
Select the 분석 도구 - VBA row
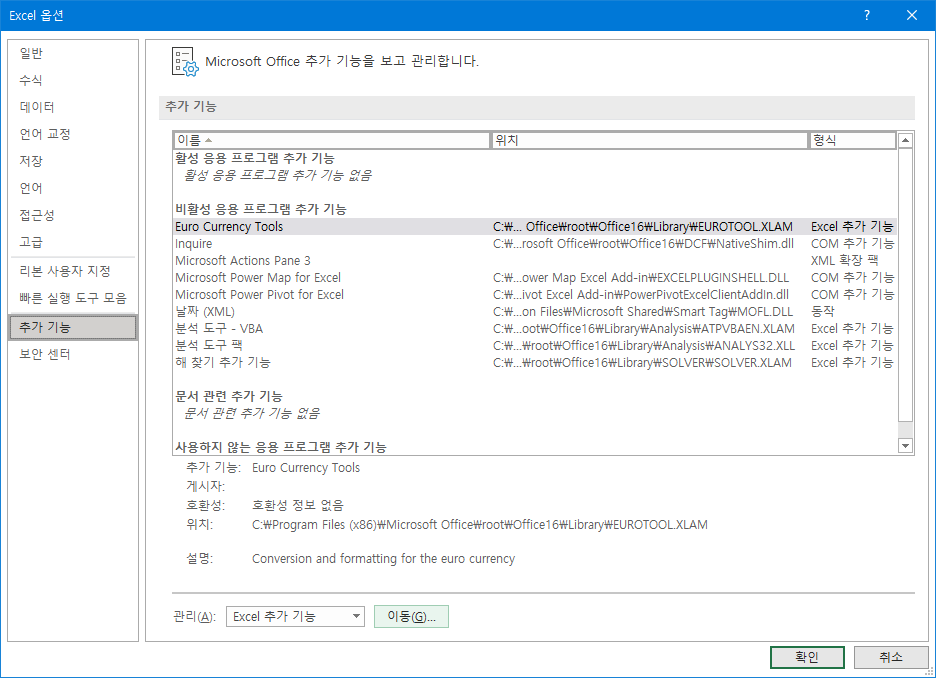(x=535, y=329)
